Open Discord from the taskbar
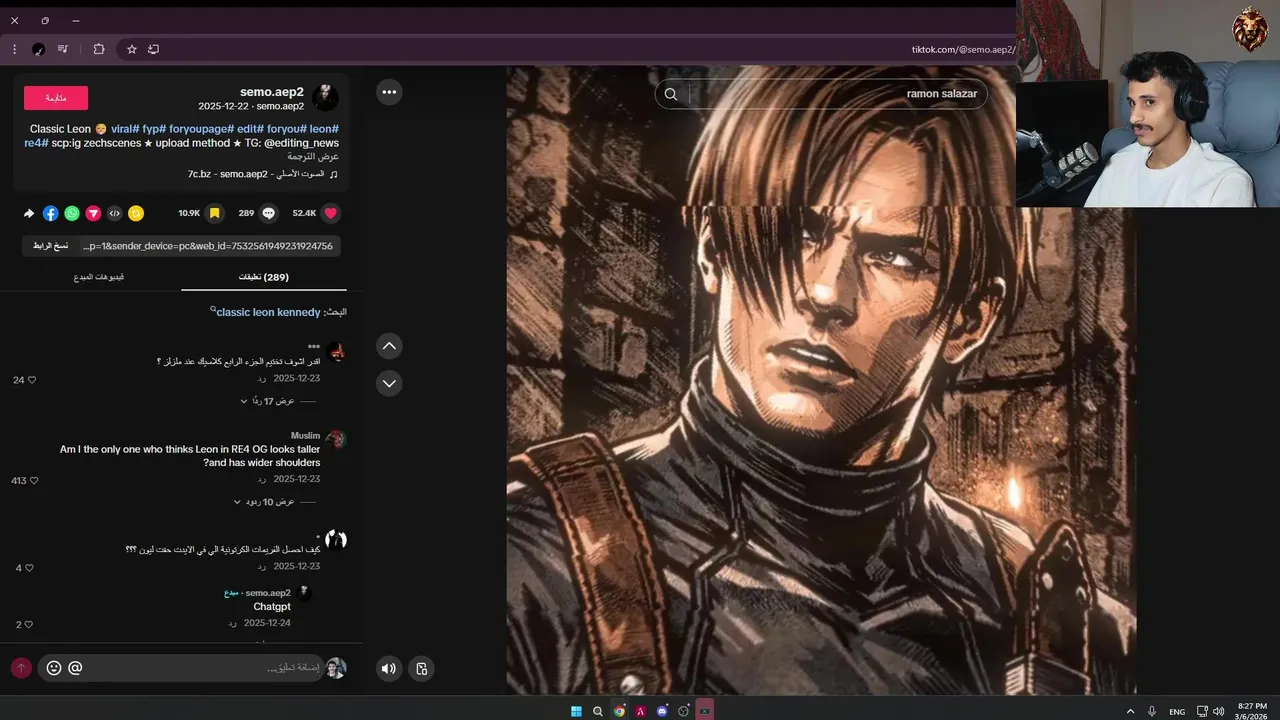The image size is (1280, 720). pos(662,711)
